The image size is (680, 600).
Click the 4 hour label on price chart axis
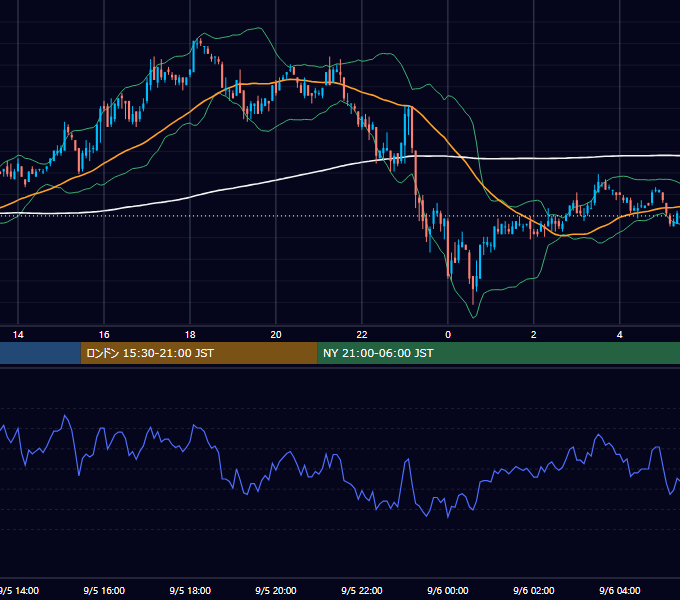[620, 335]
